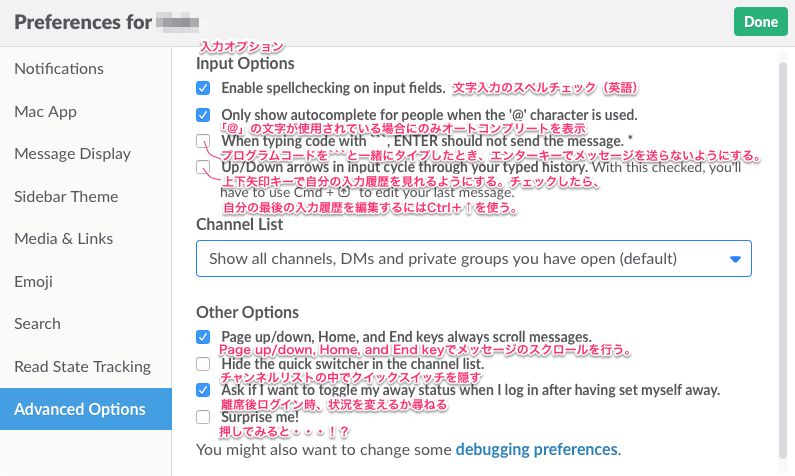Click the Input Options heading
Viewport: 795px width, 476px height.
245,63
